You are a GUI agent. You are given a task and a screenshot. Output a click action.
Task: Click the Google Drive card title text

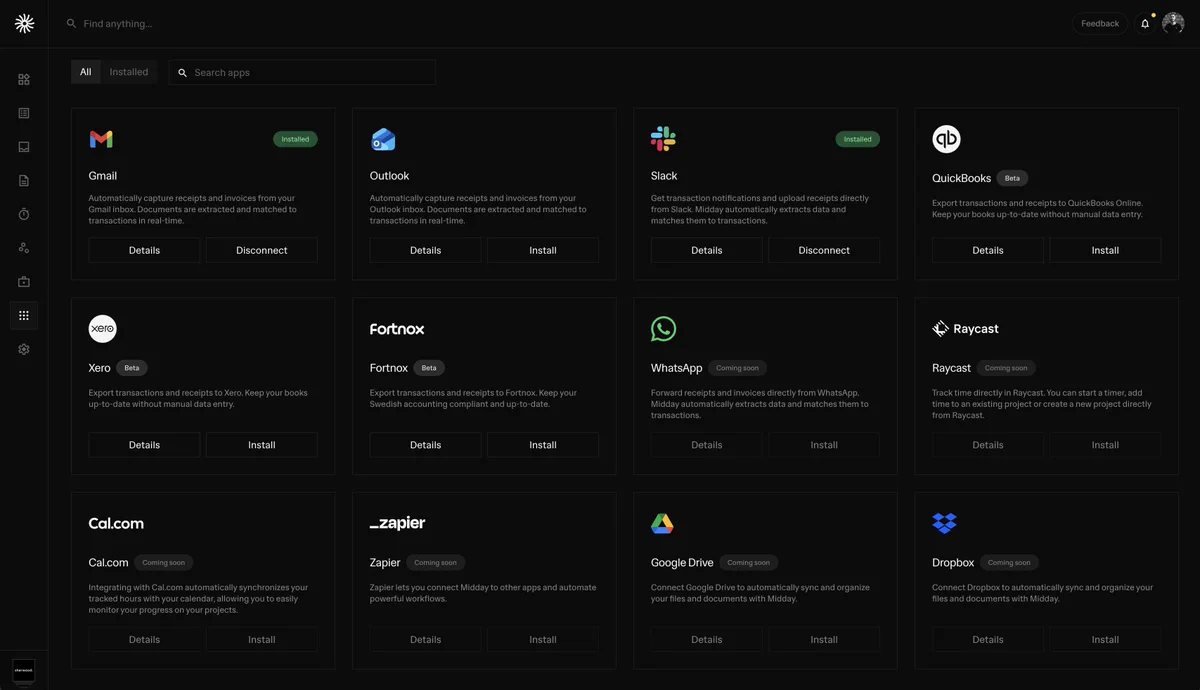[682, 563]
